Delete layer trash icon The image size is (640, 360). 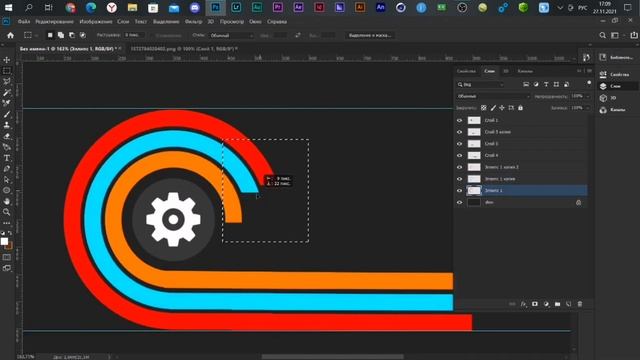580,304
